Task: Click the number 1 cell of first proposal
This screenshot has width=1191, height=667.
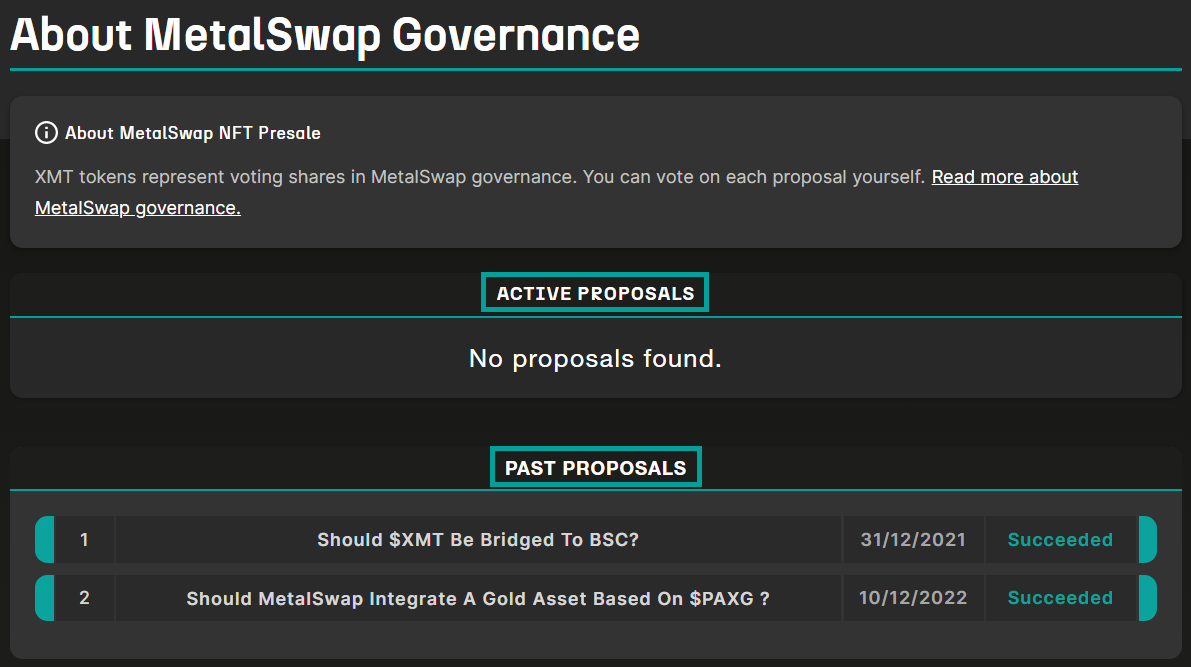Action: click(84, 540)
